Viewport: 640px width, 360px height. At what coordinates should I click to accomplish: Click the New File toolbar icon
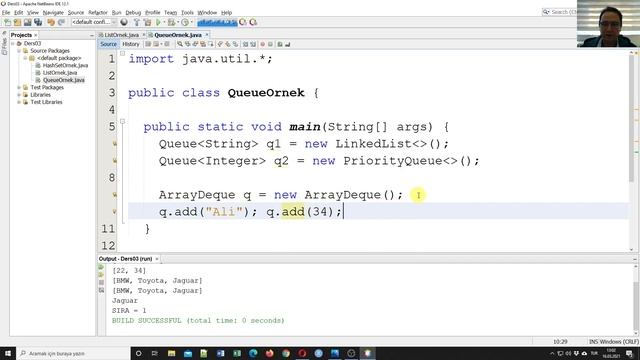coord(7,22)
